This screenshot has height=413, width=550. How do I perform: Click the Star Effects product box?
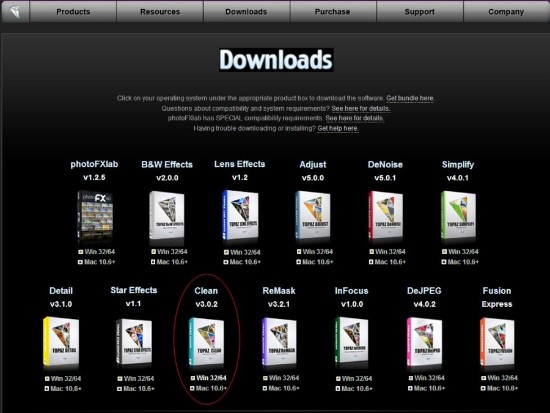[x=134, y=341]
